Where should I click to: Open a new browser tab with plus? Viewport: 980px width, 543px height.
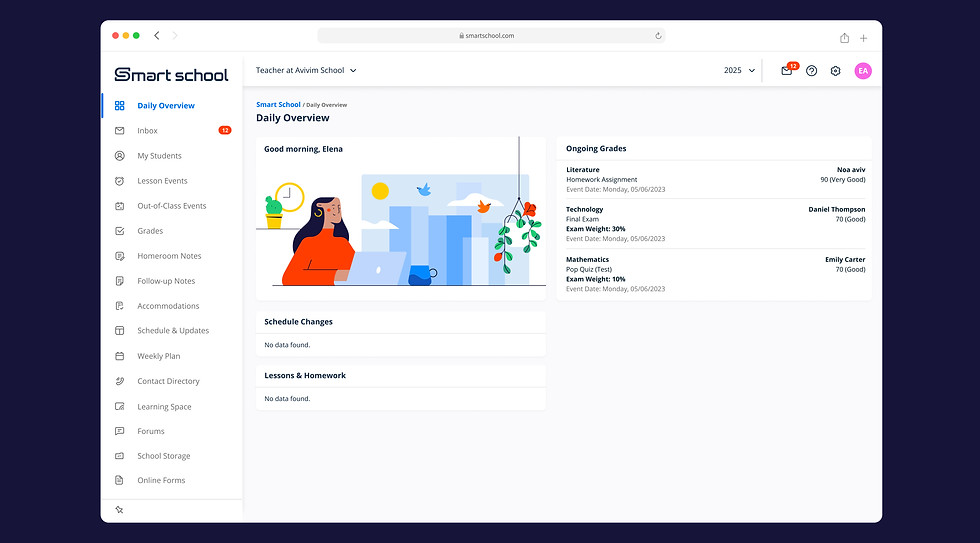(x=863, y=38)
